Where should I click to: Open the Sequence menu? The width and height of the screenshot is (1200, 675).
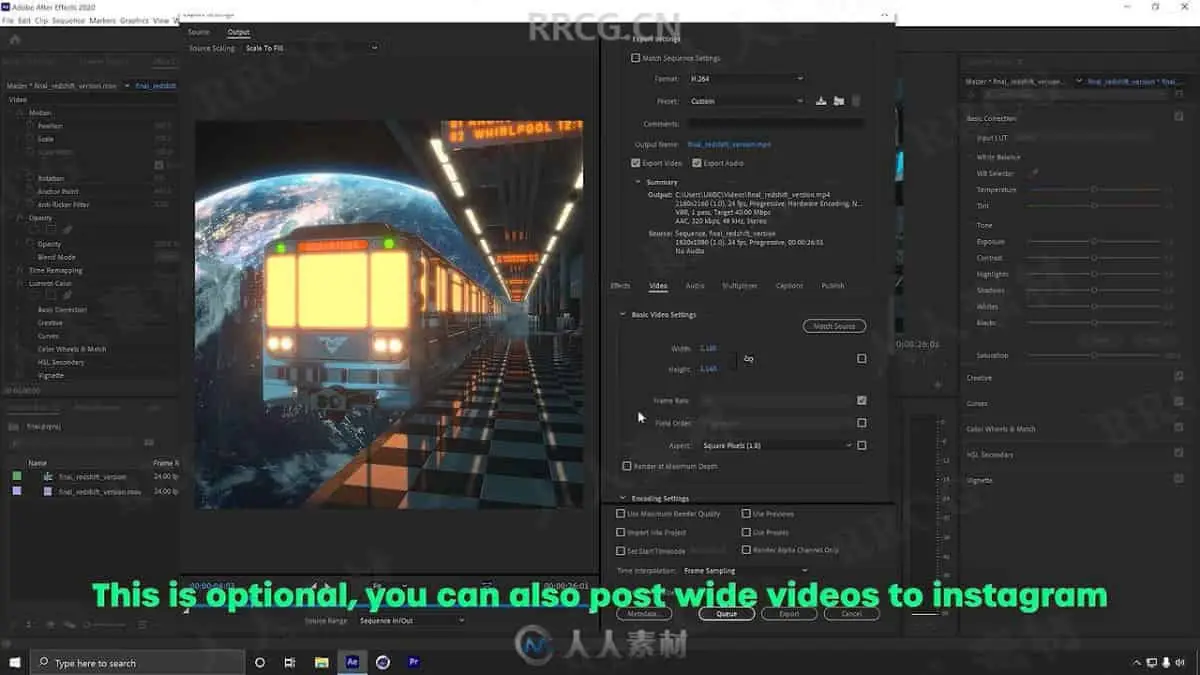pos(68,20)
